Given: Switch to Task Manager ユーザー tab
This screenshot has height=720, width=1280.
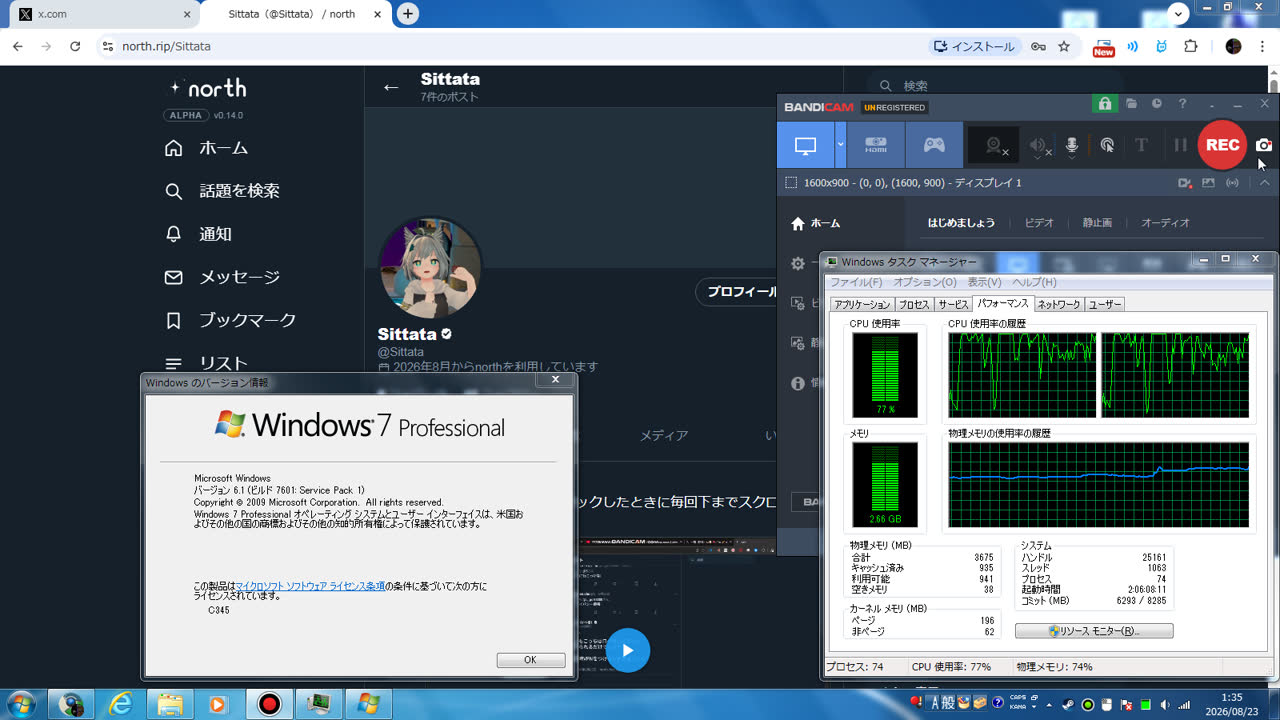Looking at the screenshot, I should [1105, 304].
